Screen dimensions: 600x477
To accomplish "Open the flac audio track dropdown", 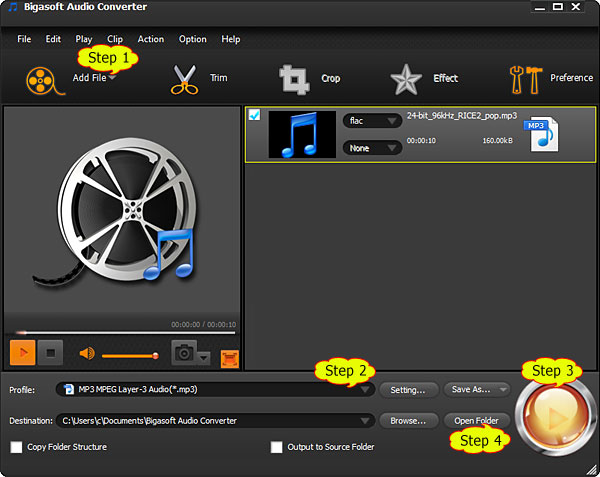I will 372,121.
